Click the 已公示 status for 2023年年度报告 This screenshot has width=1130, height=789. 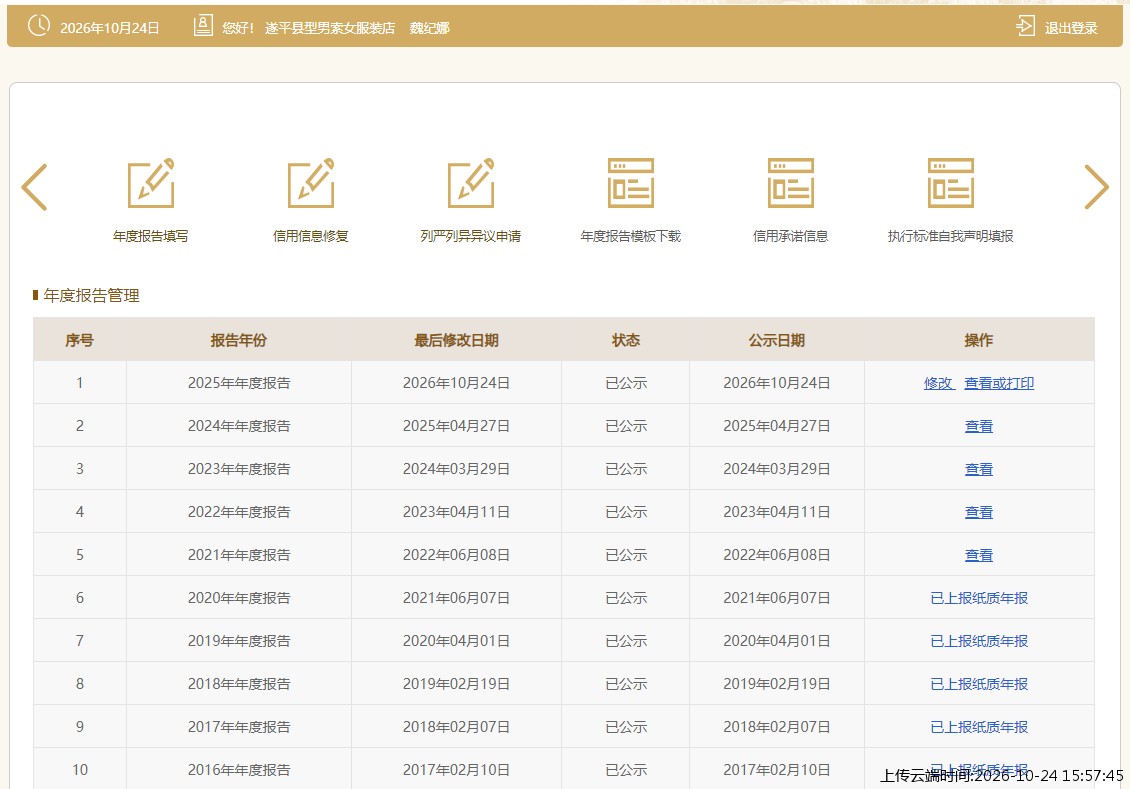[x=626, y=470]
